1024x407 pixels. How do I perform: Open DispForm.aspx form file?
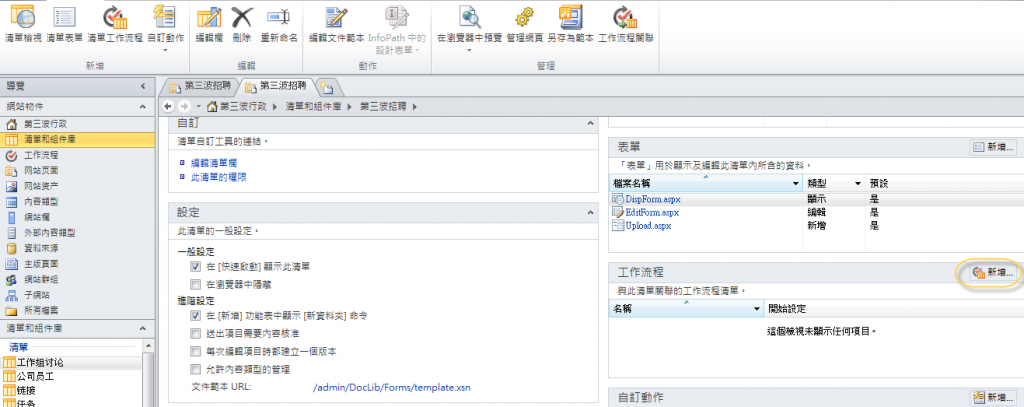pyautogui.click(x=653, y=199)
